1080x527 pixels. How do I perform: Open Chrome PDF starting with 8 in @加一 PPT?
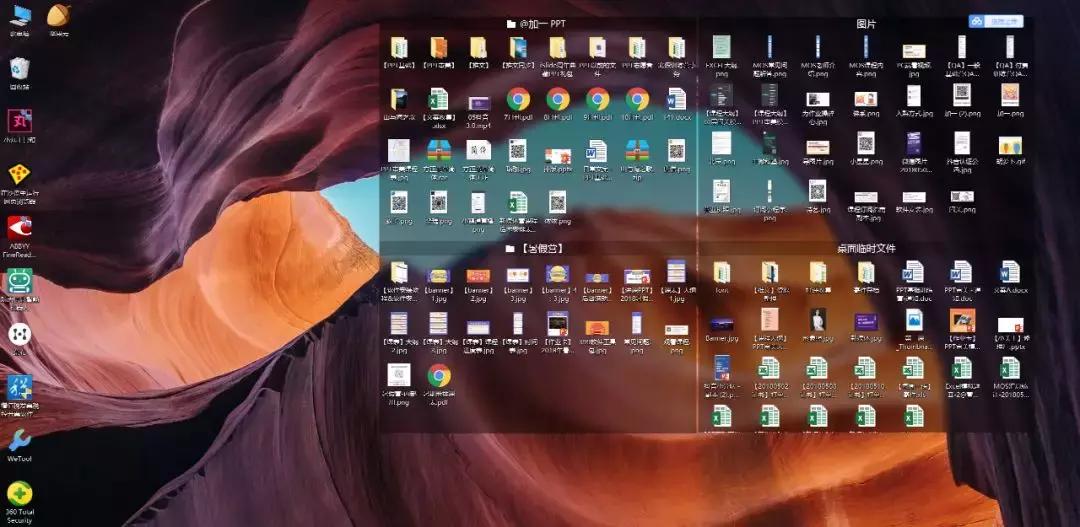(x=558, y=99)
